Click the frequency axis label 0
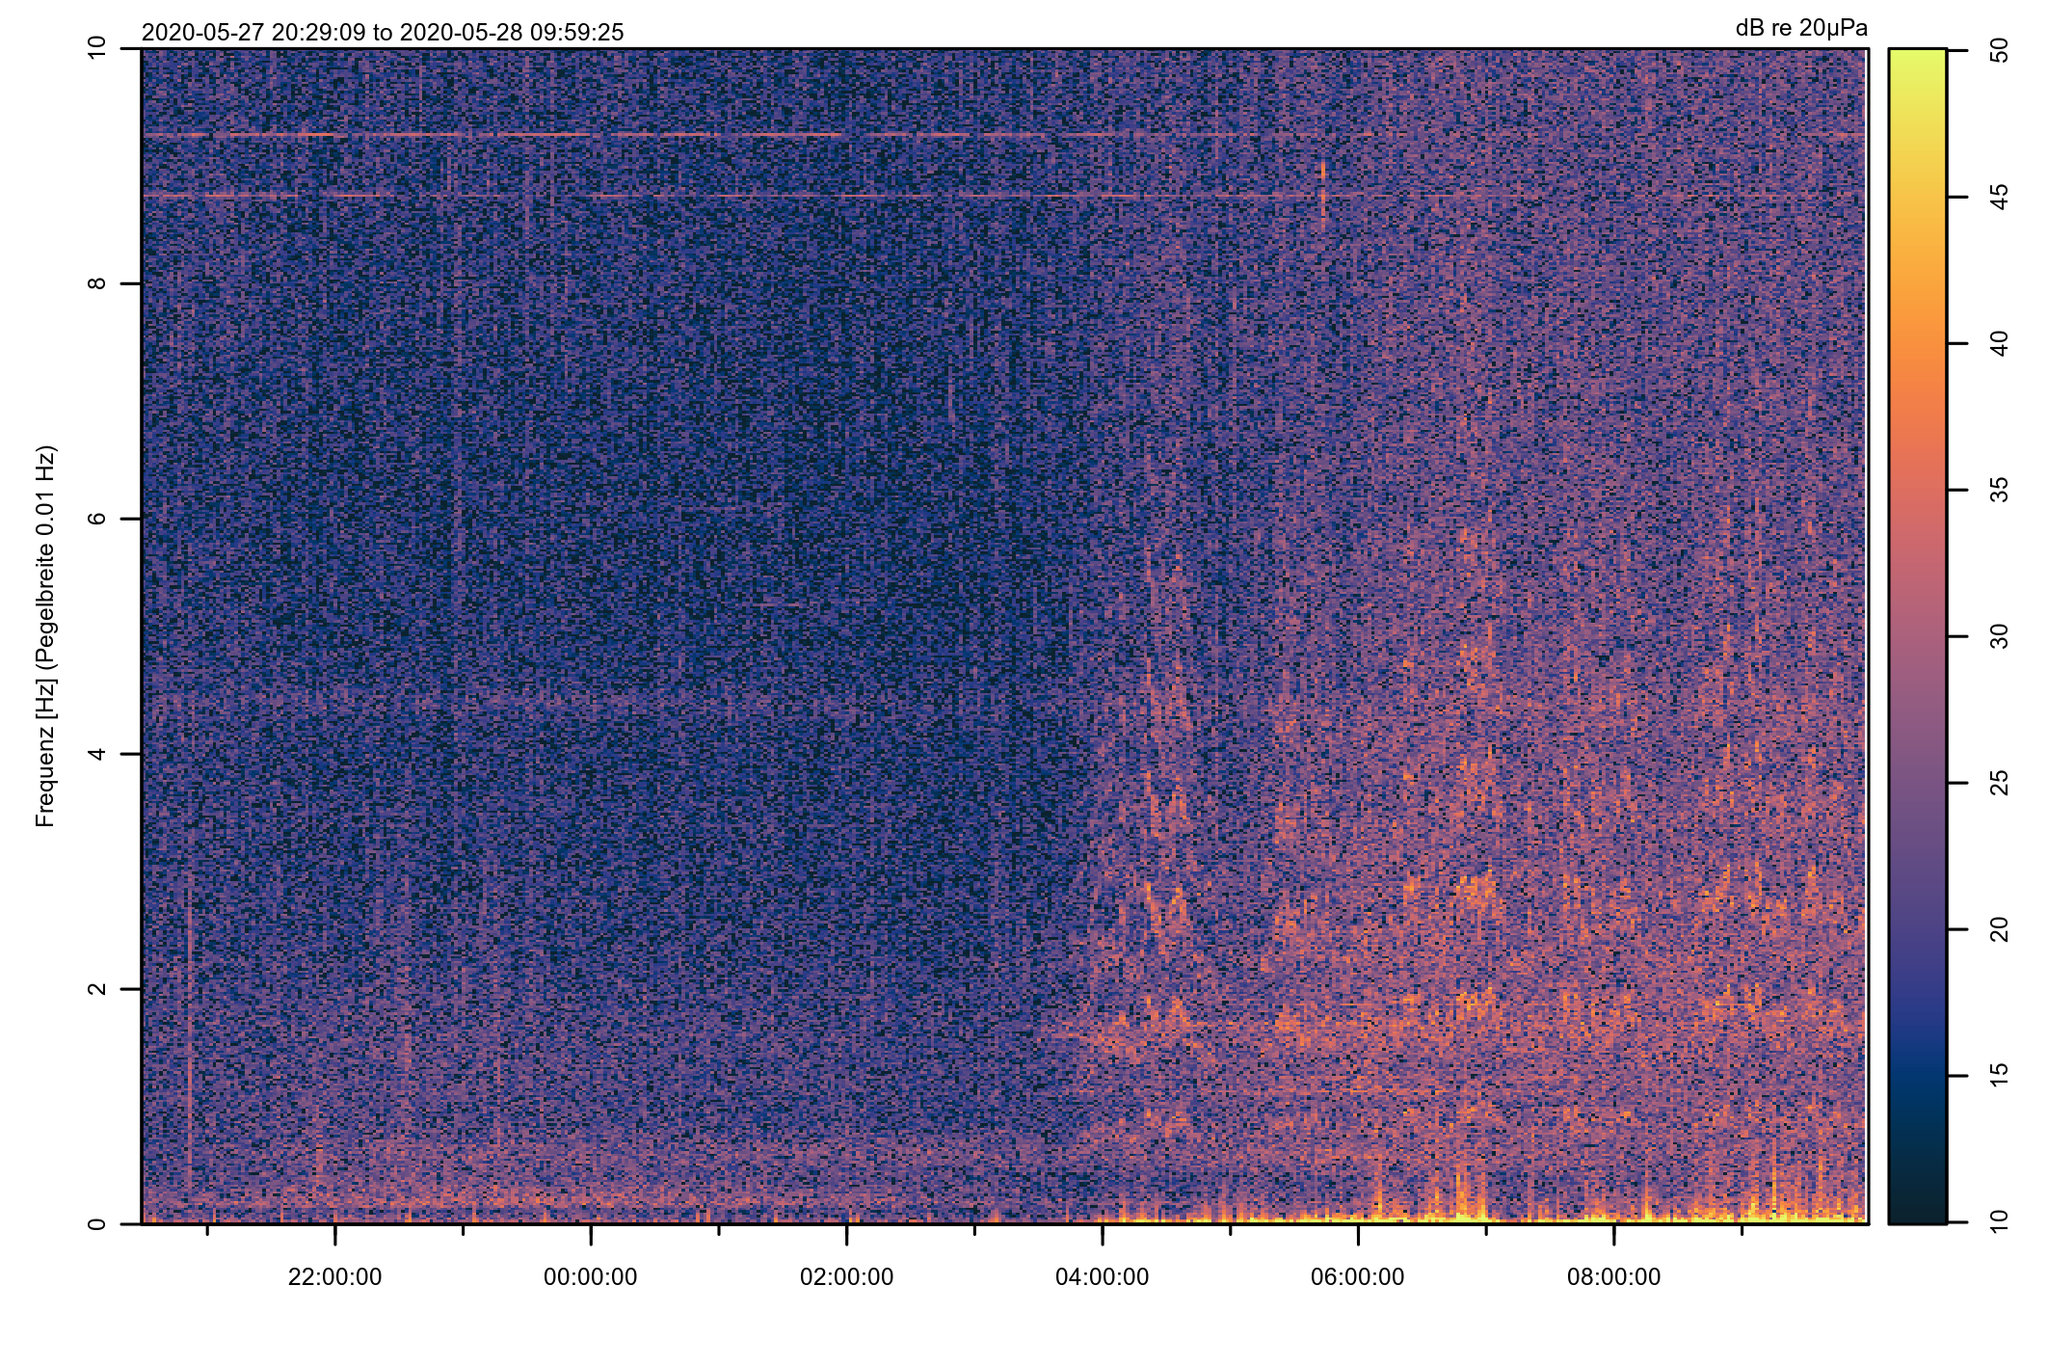Screen dimensions: 2048x1366 coord(97,1223)
